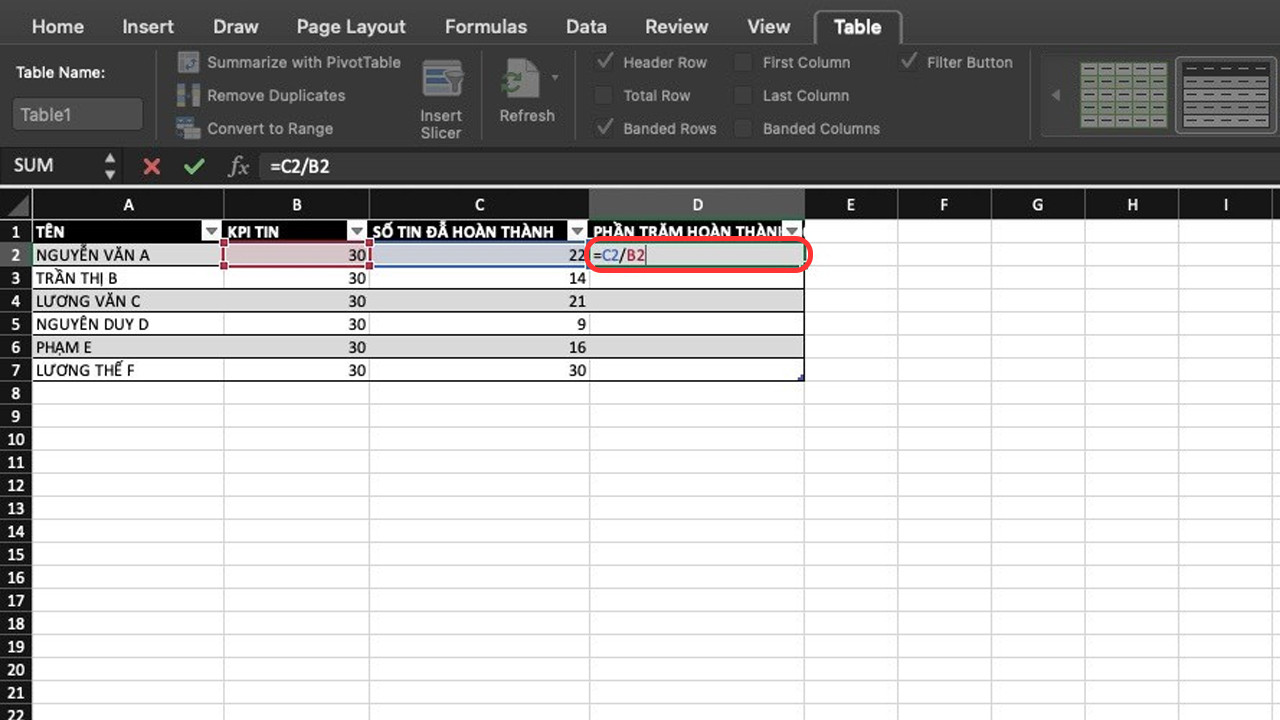Click cell NGUYÊN DUY D
This screenshot has width=1280, height=720.
[128, 323]
